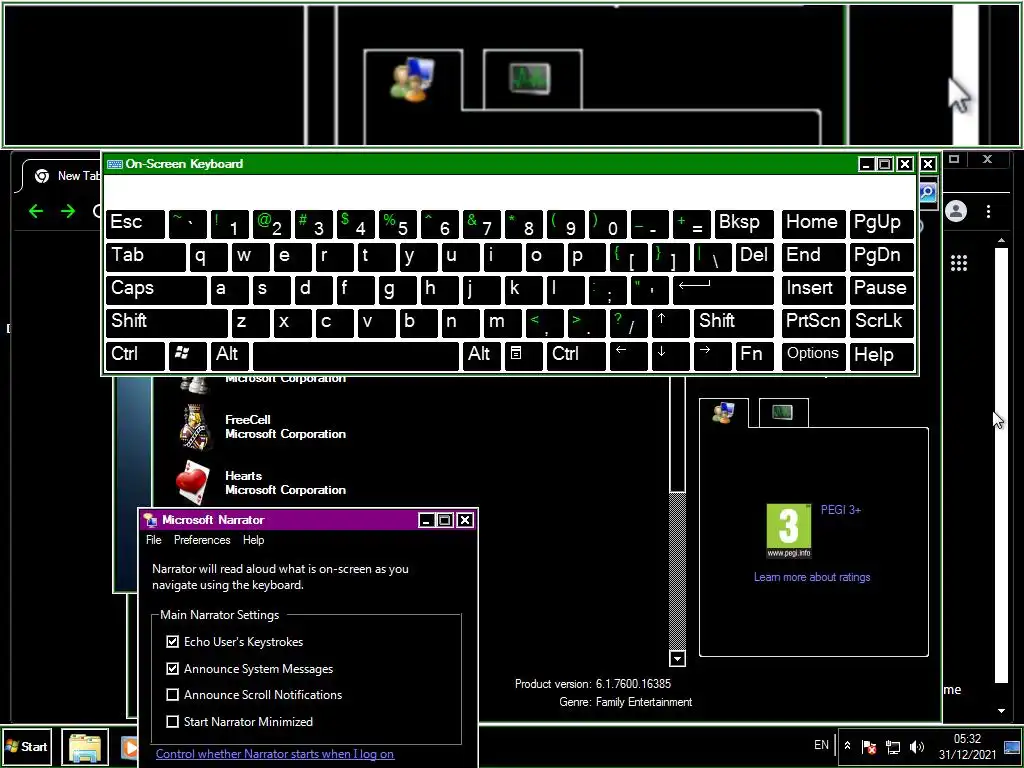Click the down arrow key on On-Screen Keyboard
The image size is (1024, 768).
coord(670,355)
